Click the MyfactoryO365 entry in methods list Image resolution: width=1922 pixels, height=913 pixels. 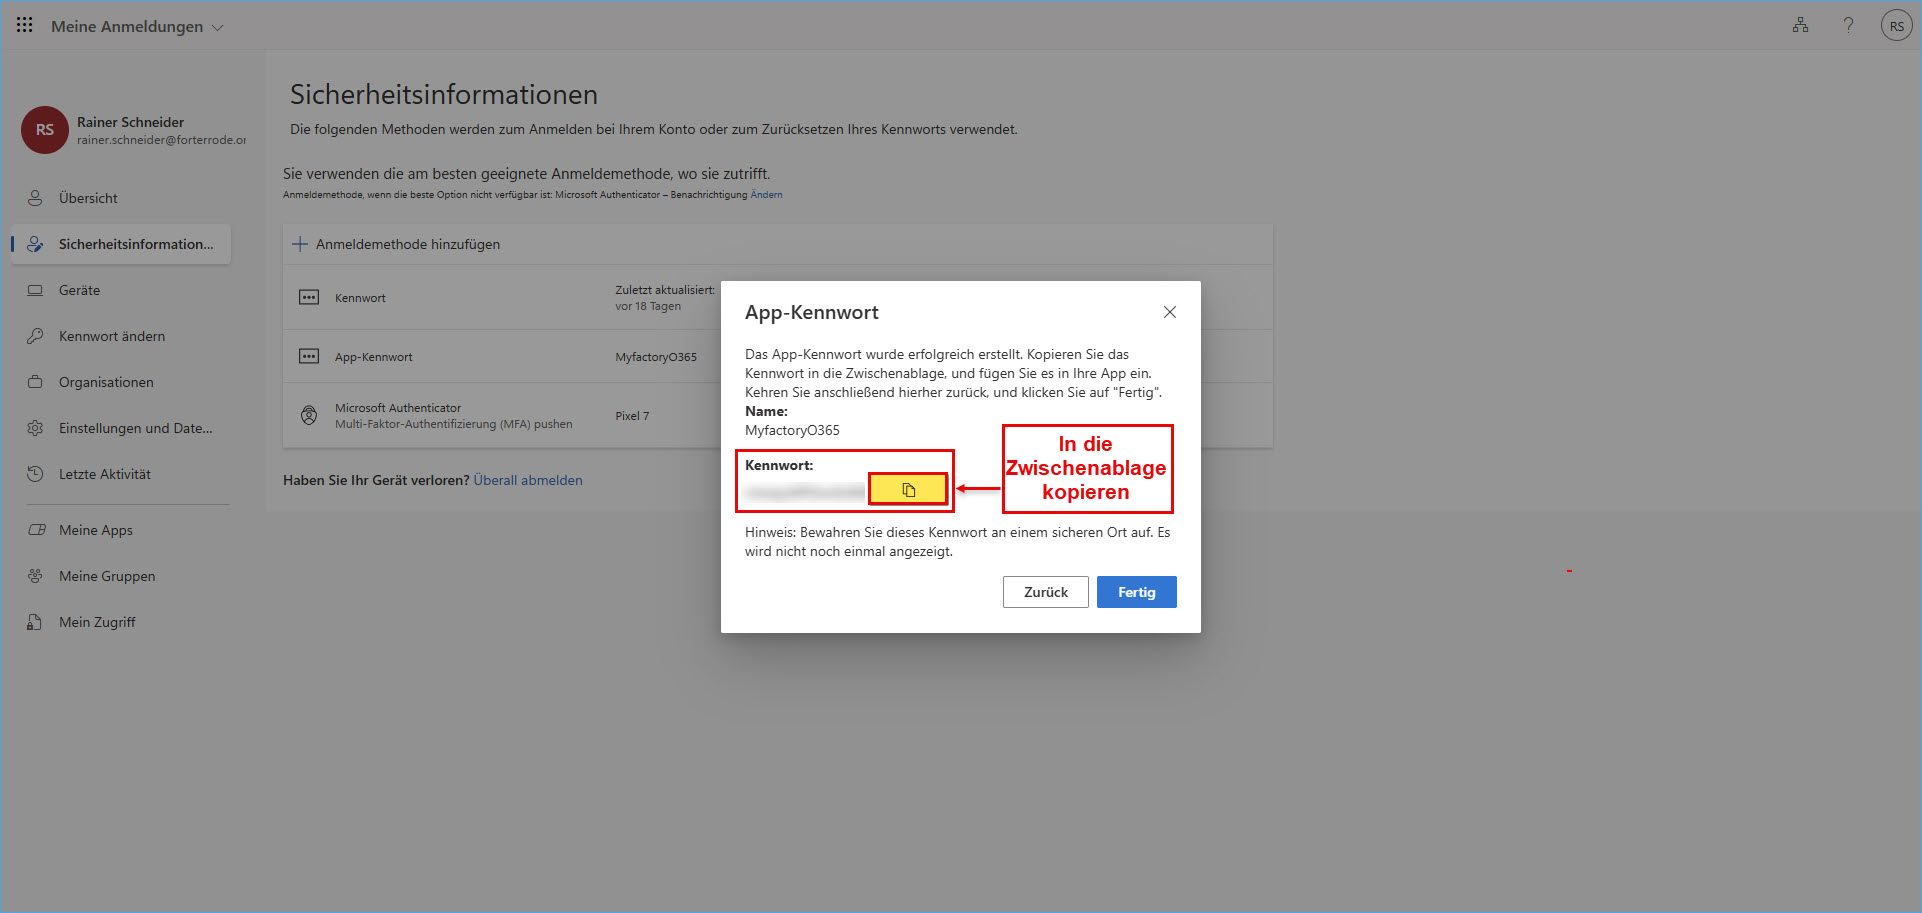656,357
